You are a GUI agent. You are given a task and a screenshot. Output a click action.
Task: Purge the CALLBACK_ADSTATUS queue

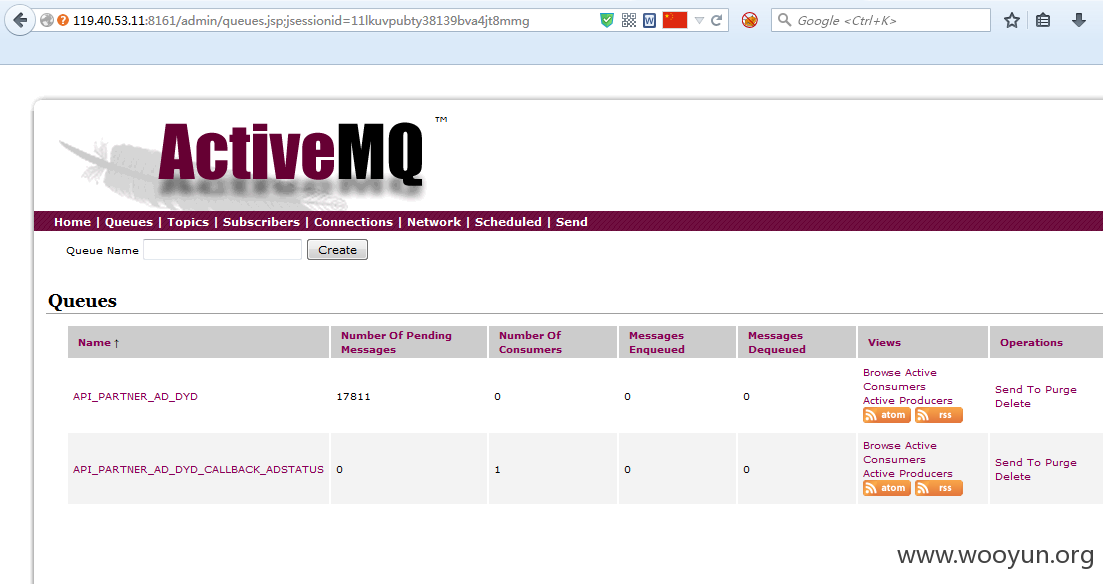tap(1060, 463)
